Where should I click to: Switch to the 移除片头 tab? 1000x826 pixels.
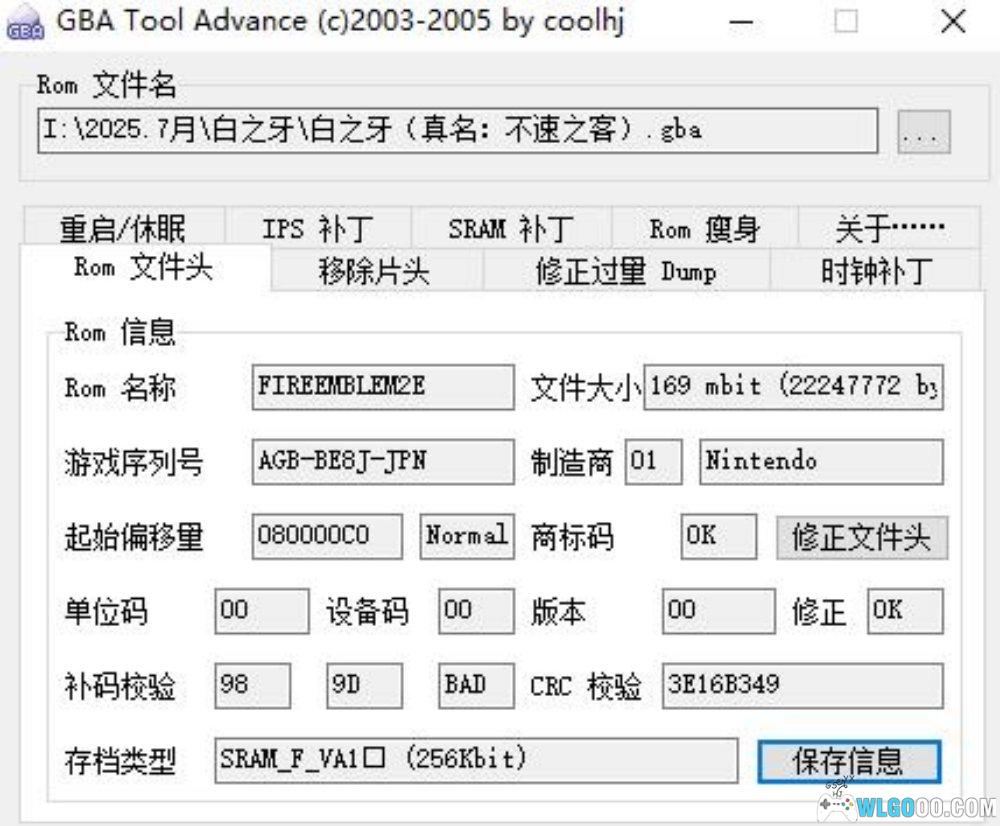click(x=374, y=271)
